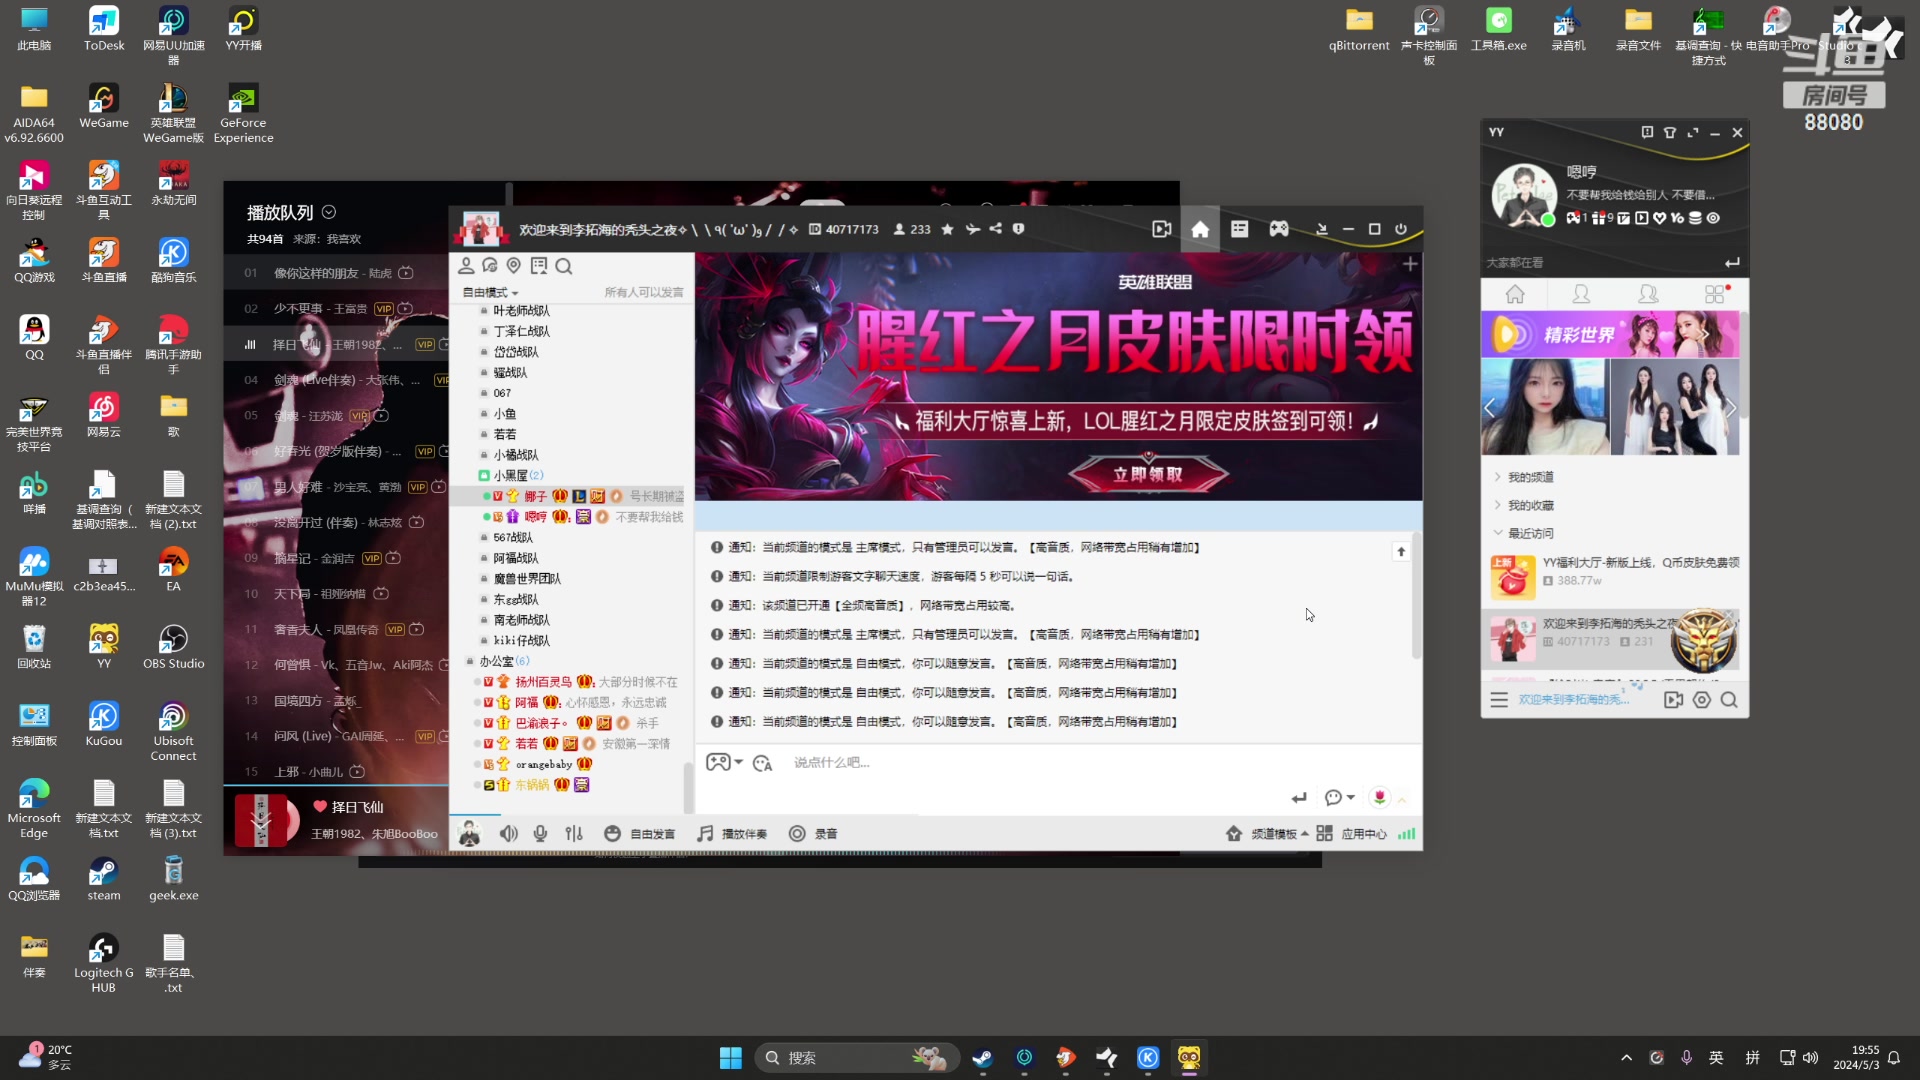Open the 应用中心 app center icon
The width and height of the screenshot is (1920, 1080).
1364,833
